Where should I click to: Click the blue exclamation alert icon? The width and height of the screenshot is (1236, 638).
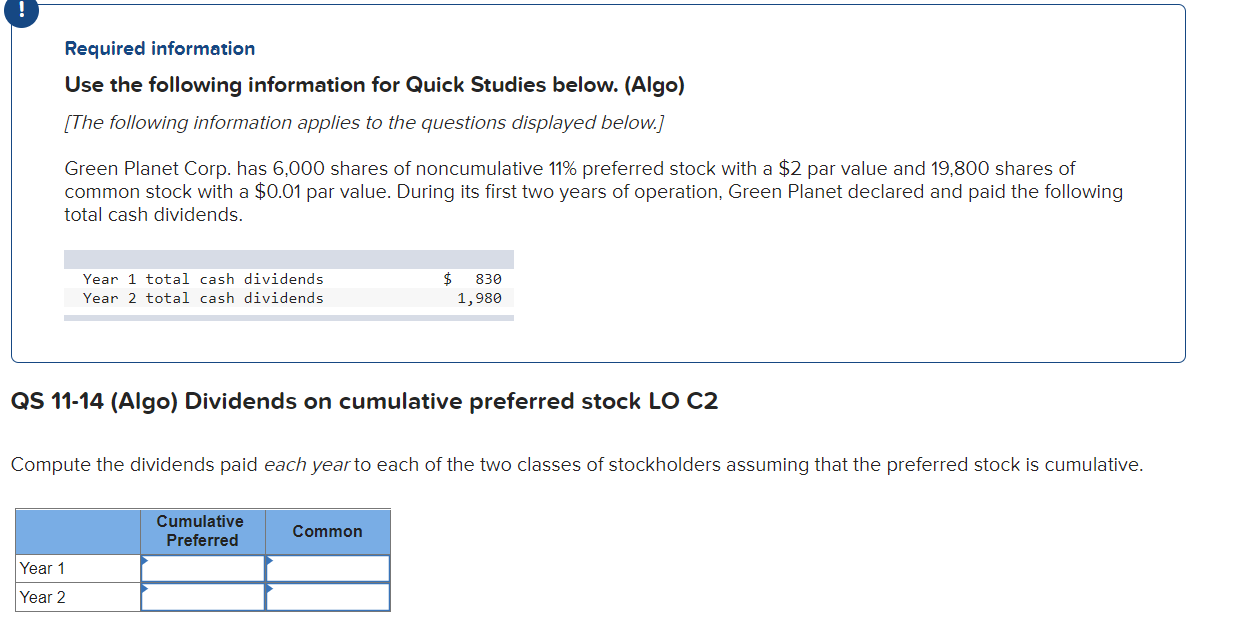click(20, 14)
